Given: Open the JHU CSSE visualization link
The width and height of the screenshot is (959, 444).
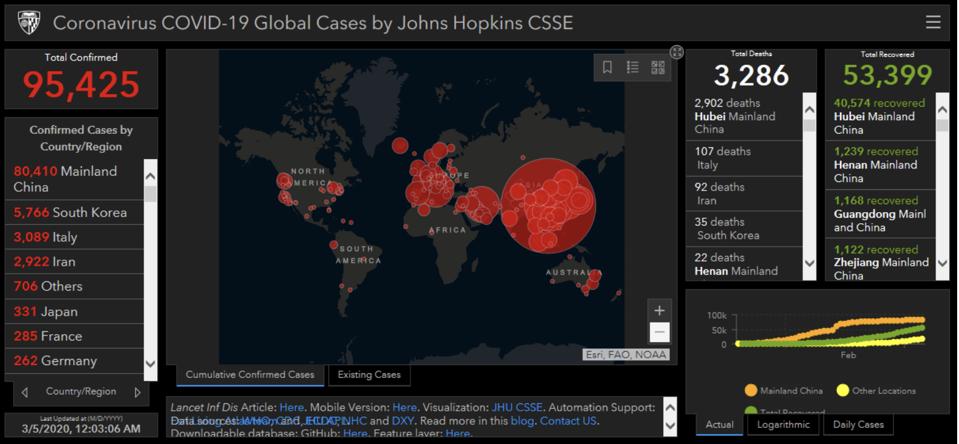Looking at the screenshot, I should (x=517, y=407).
